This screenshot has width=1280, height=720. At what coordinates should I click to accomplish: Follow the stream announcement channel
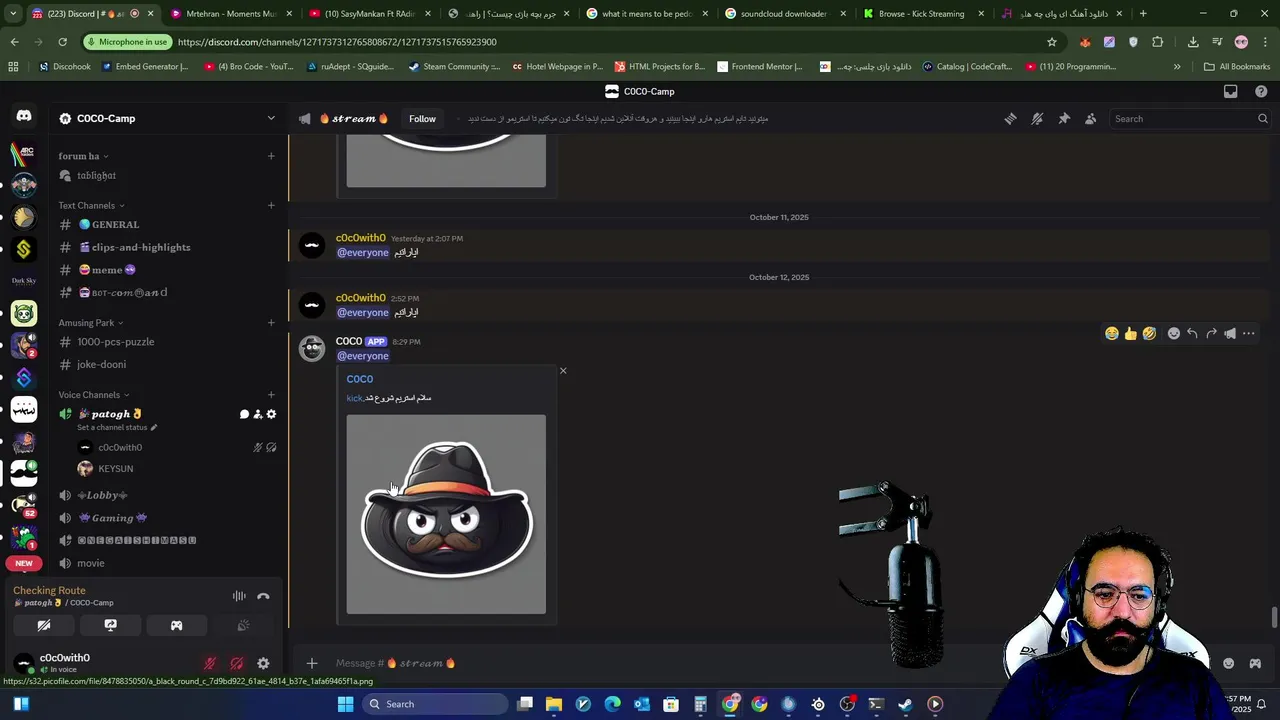tap(422, 119)
